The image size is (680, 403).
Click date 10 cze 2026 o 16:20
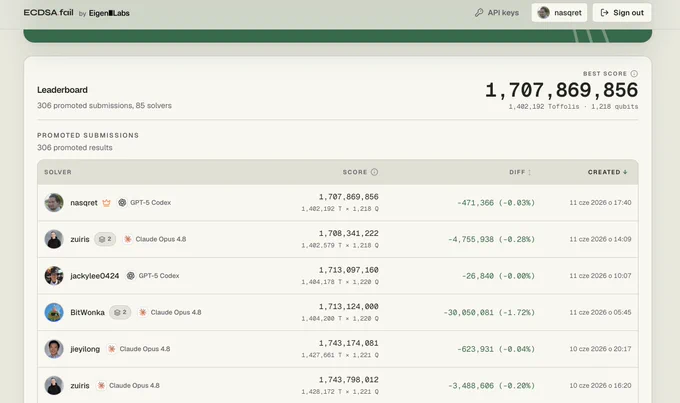pos(600,385)
